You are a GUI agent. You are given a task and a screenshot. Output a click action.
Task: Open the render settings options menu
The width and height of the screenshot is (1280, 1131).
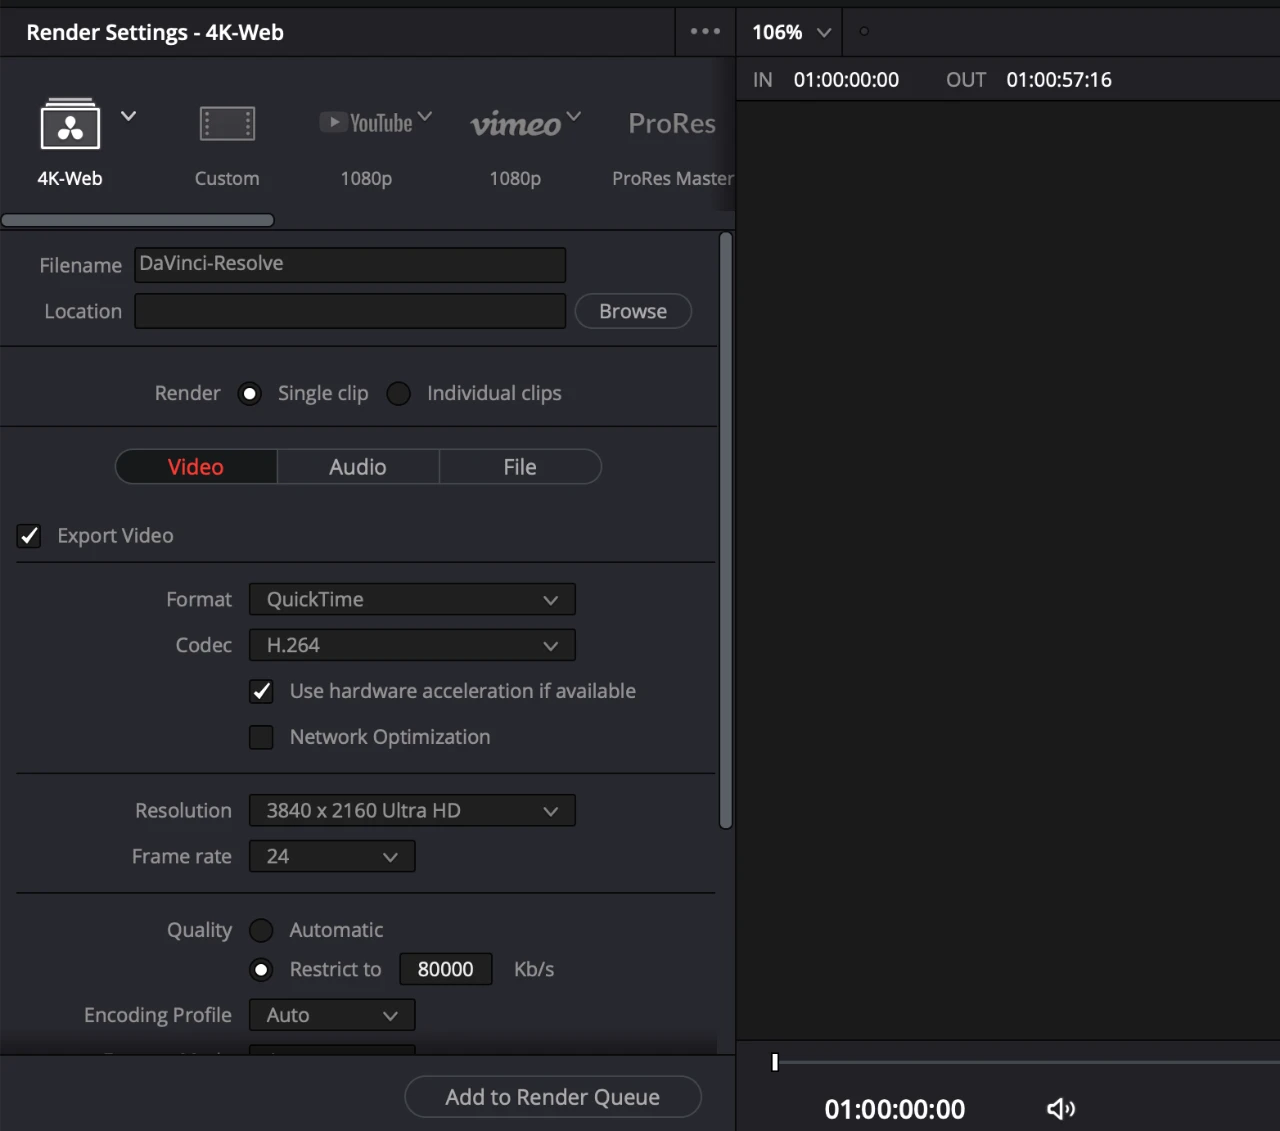tap(705, 31)
